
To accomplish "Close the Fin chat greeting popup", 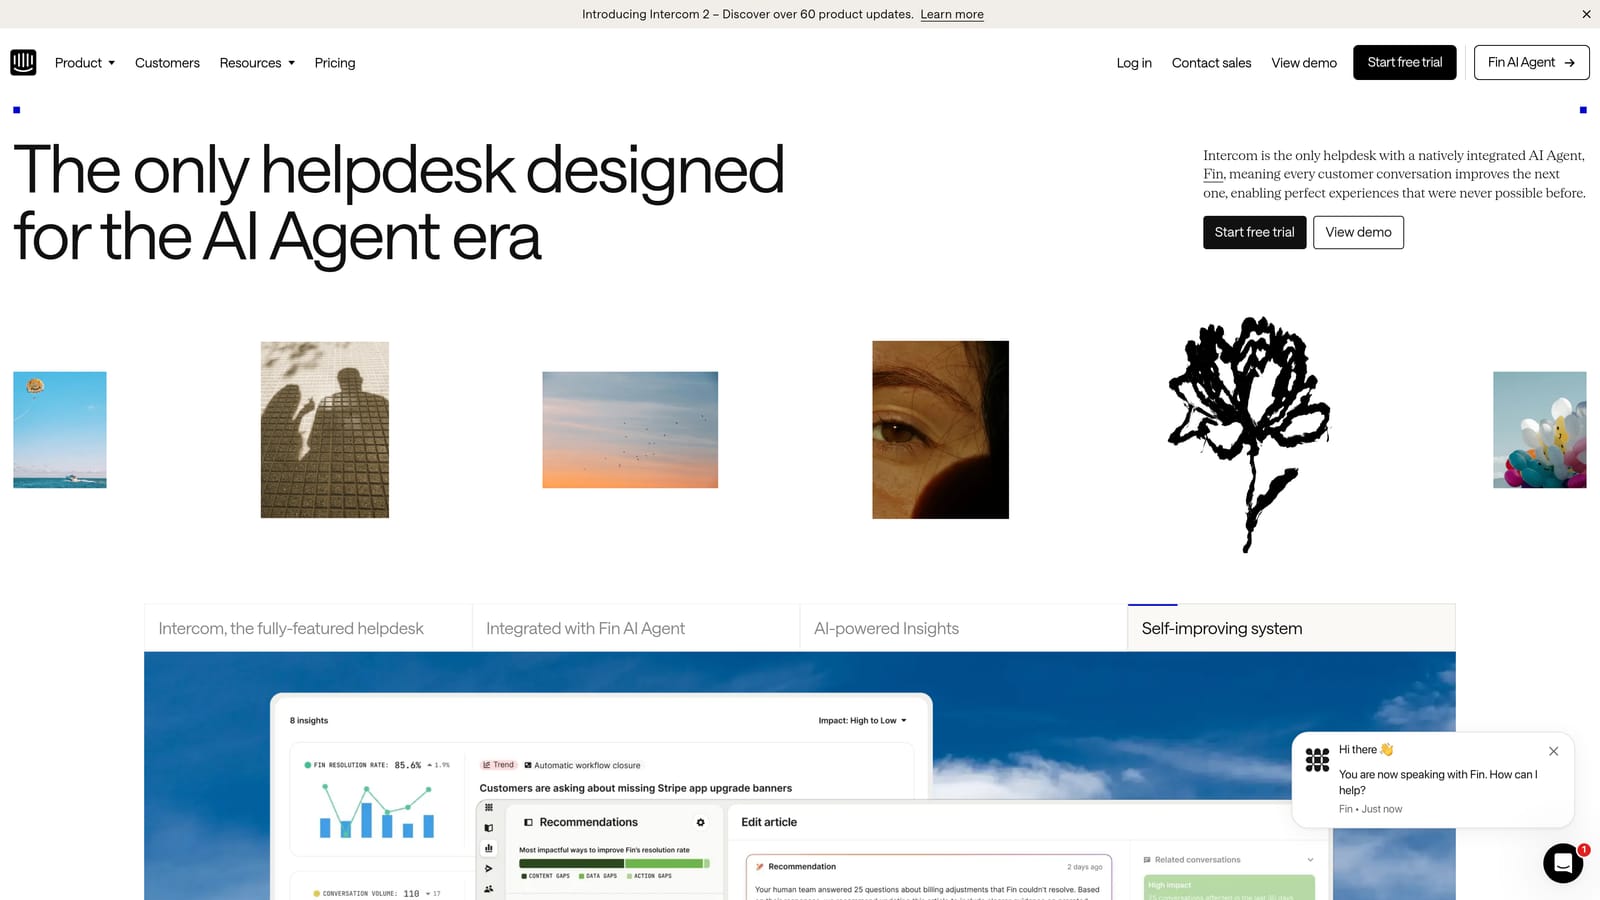I will 1553,751.
